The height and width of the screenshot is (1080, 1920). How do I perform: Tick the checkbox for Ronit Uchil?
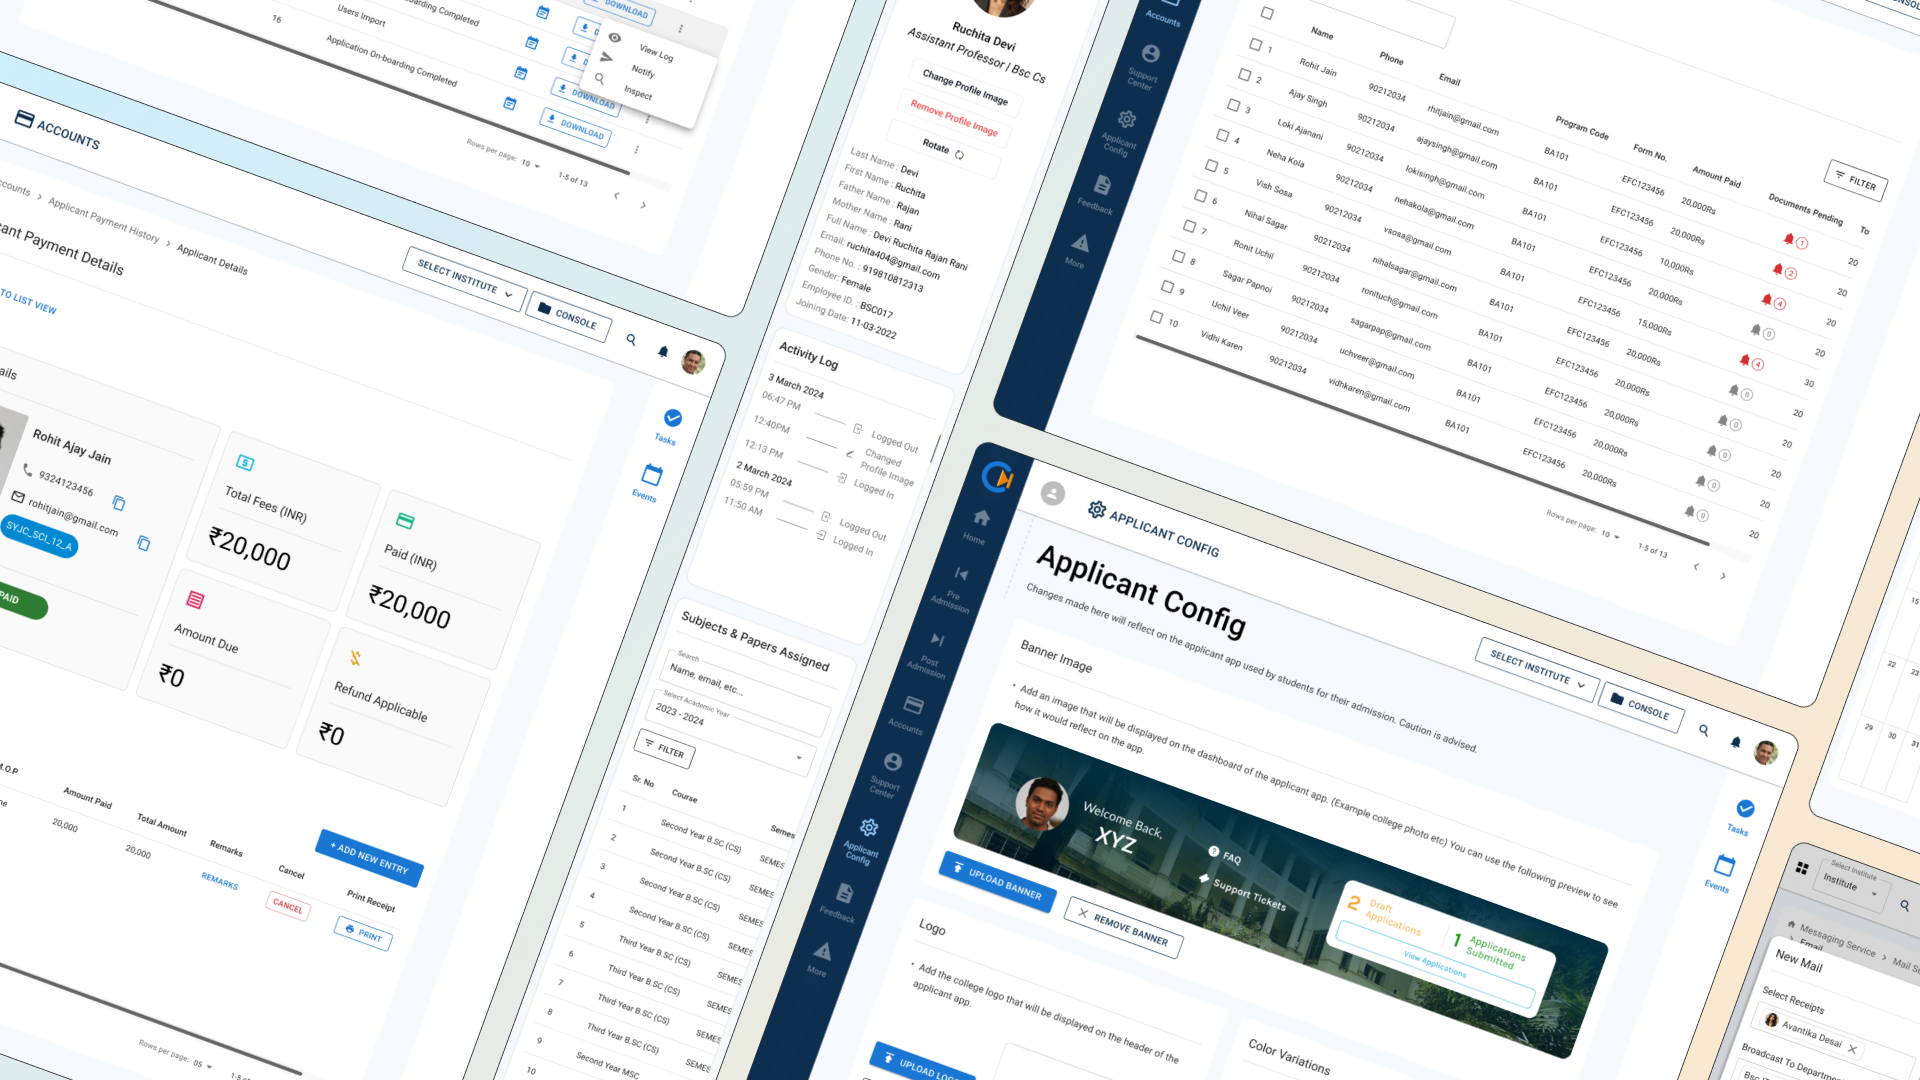point(1189,226)
